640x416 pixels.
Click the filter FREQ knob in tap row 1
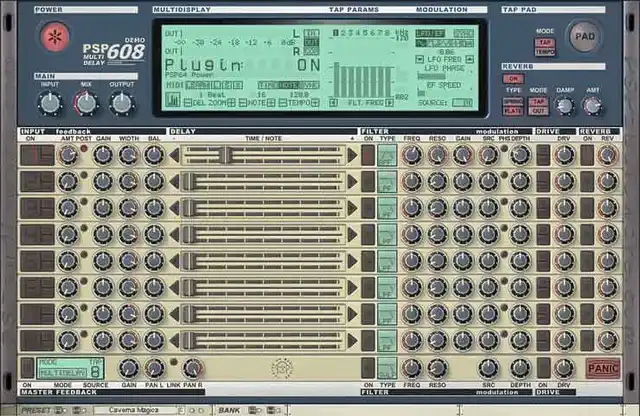coord(411,155)
